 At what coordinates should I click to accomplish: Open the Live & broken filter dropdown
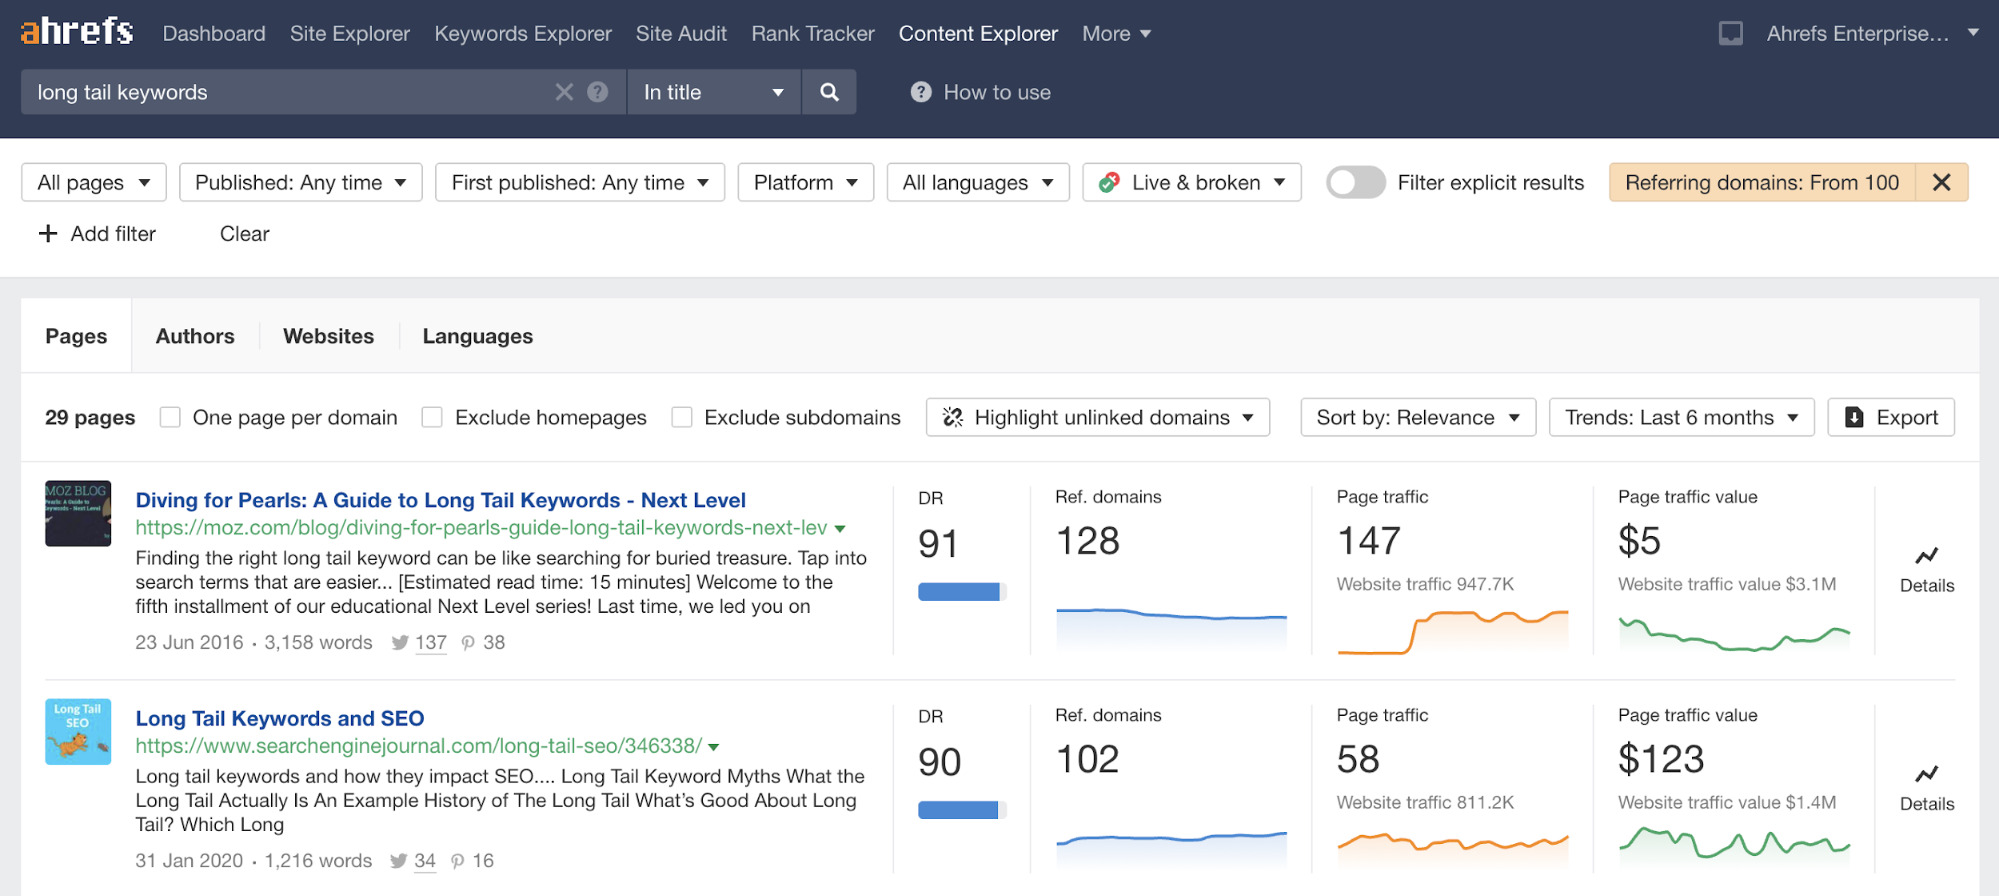click(x=1191, y=182)
